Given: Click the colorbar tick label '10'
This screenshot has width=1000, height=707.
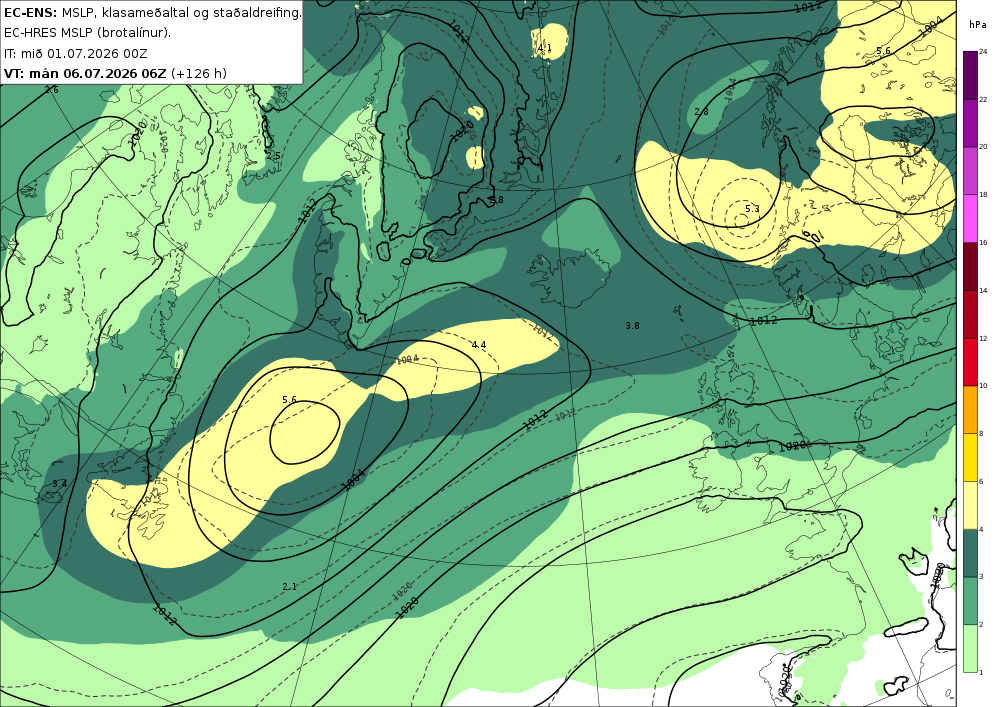Looking at the screenshot, I should (x=983, y=386).
